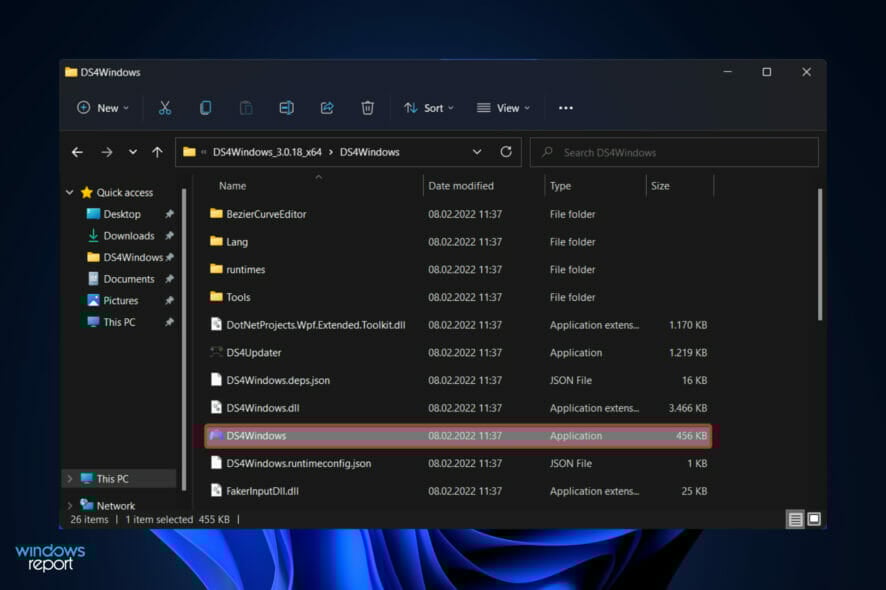
Task: Expand the Network tree node
Action: pyautogui.click(x=69, y=506)
